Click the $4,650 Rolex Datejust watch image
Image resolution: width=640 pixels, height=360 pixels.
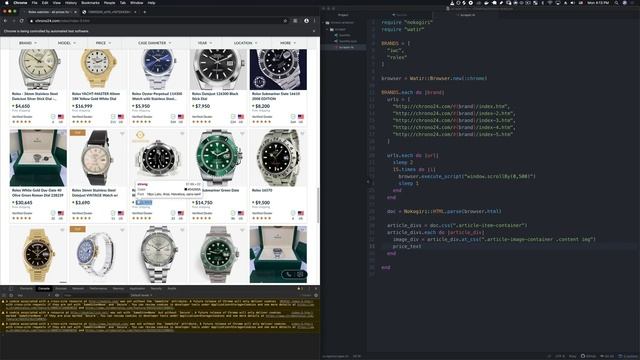click(x=38, y=69)
